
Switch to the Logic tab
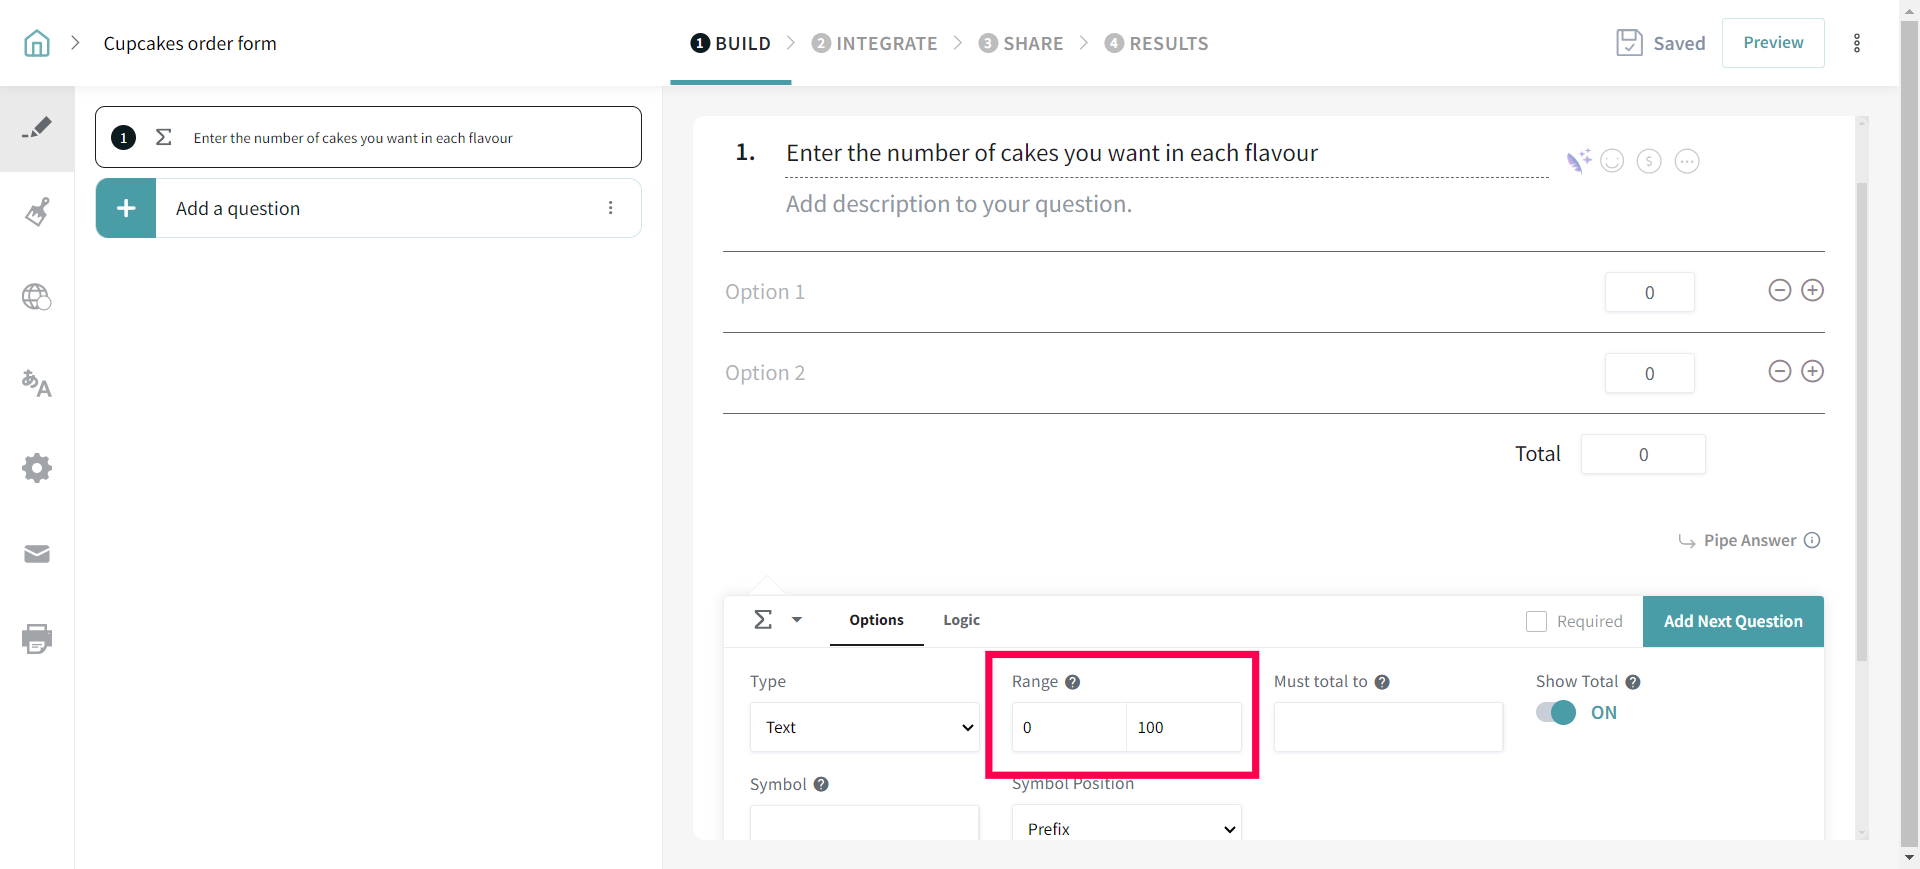961,620
